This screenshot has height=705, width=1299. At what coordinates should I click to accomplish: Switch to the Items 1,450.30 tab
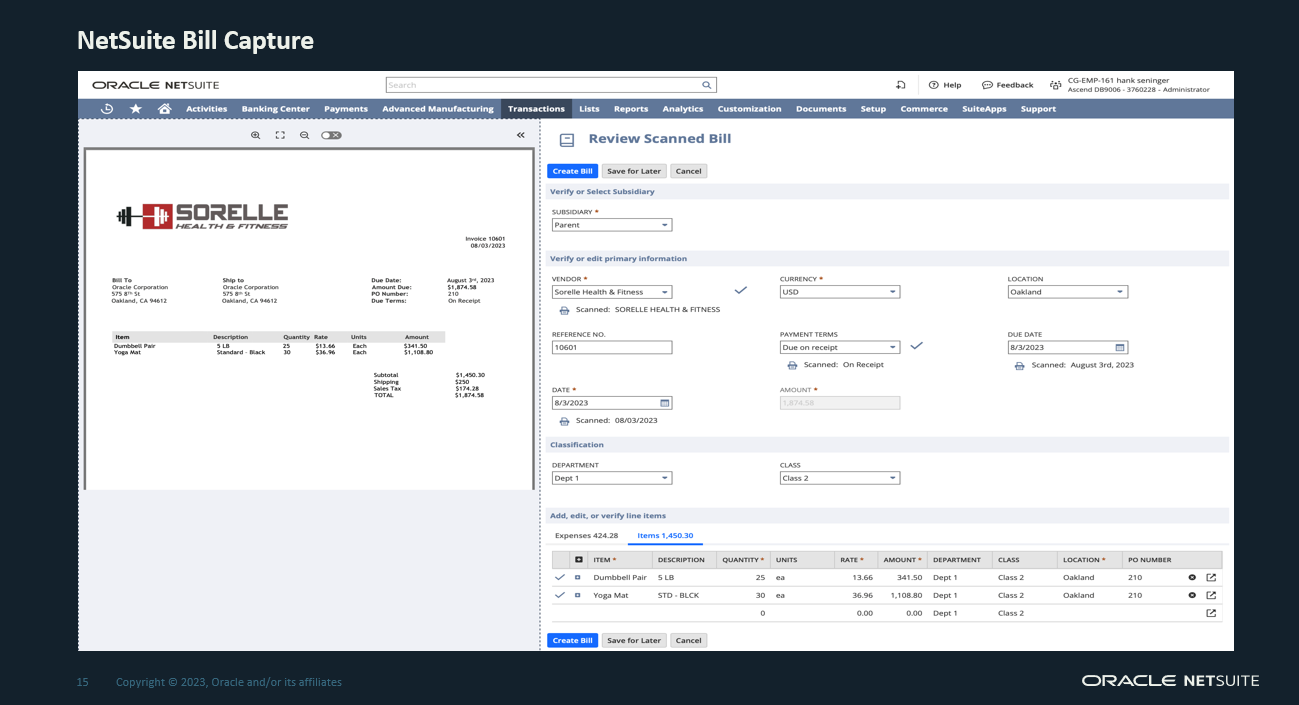665,536
